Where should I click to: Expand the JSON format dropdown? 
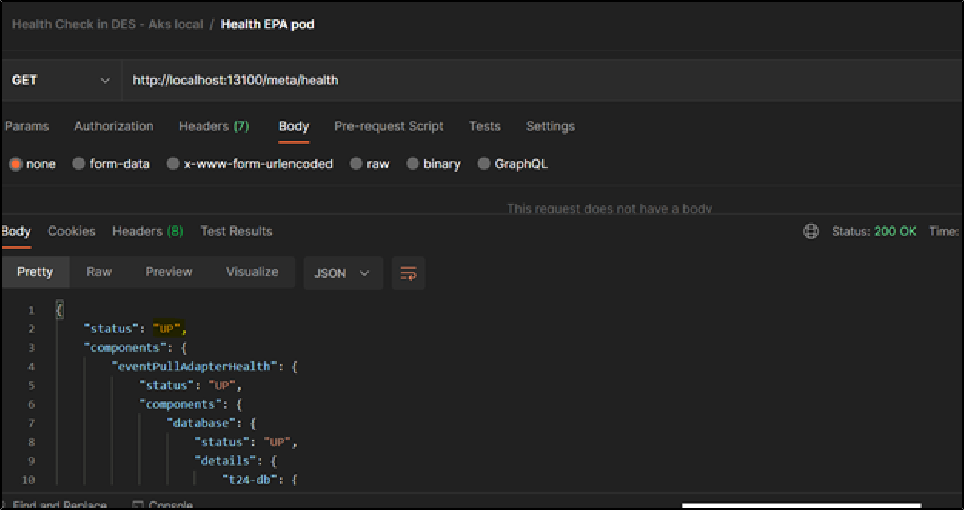(x=343, y=273)
